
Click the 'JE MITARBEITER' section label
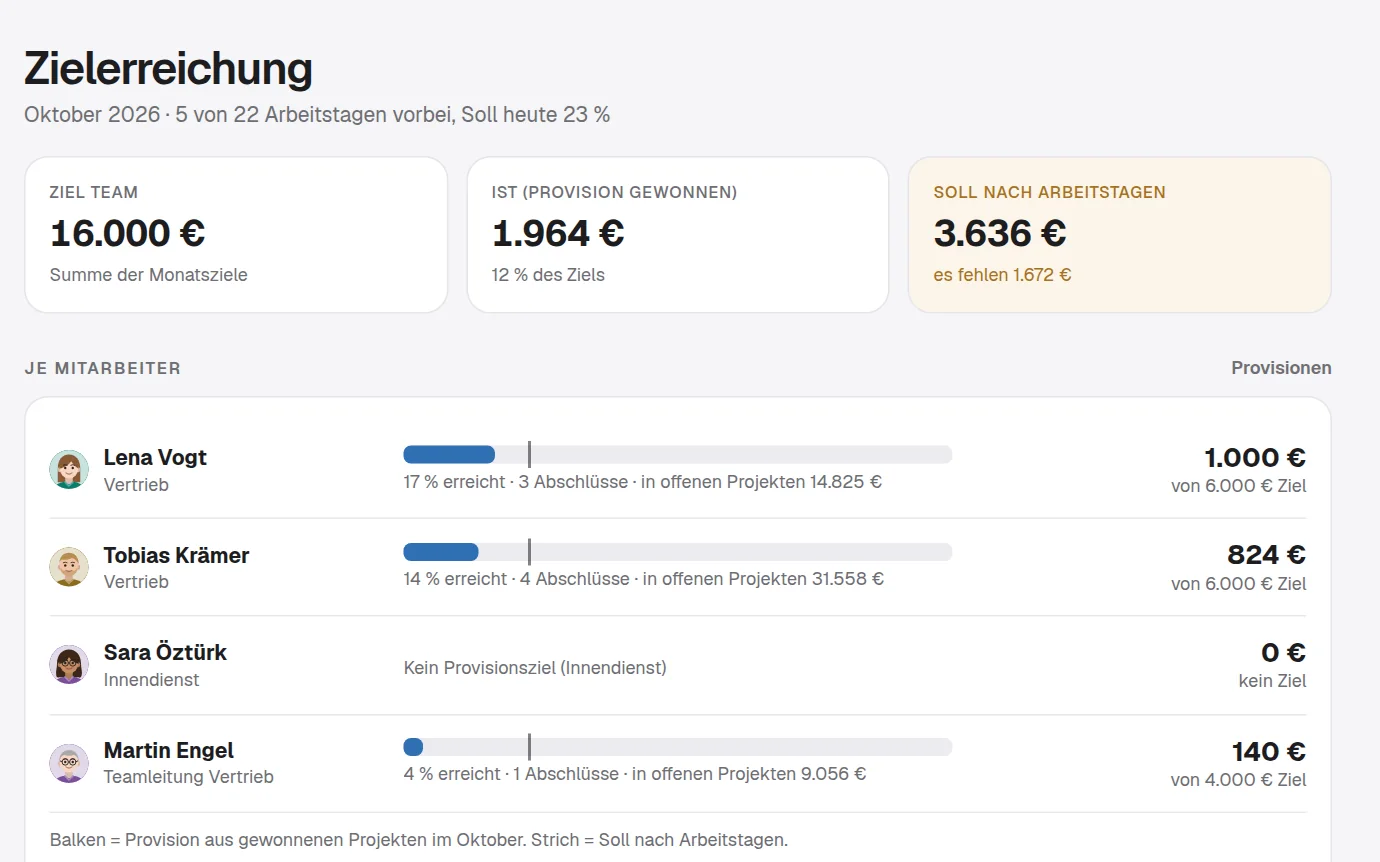click(x=103, y=368)
